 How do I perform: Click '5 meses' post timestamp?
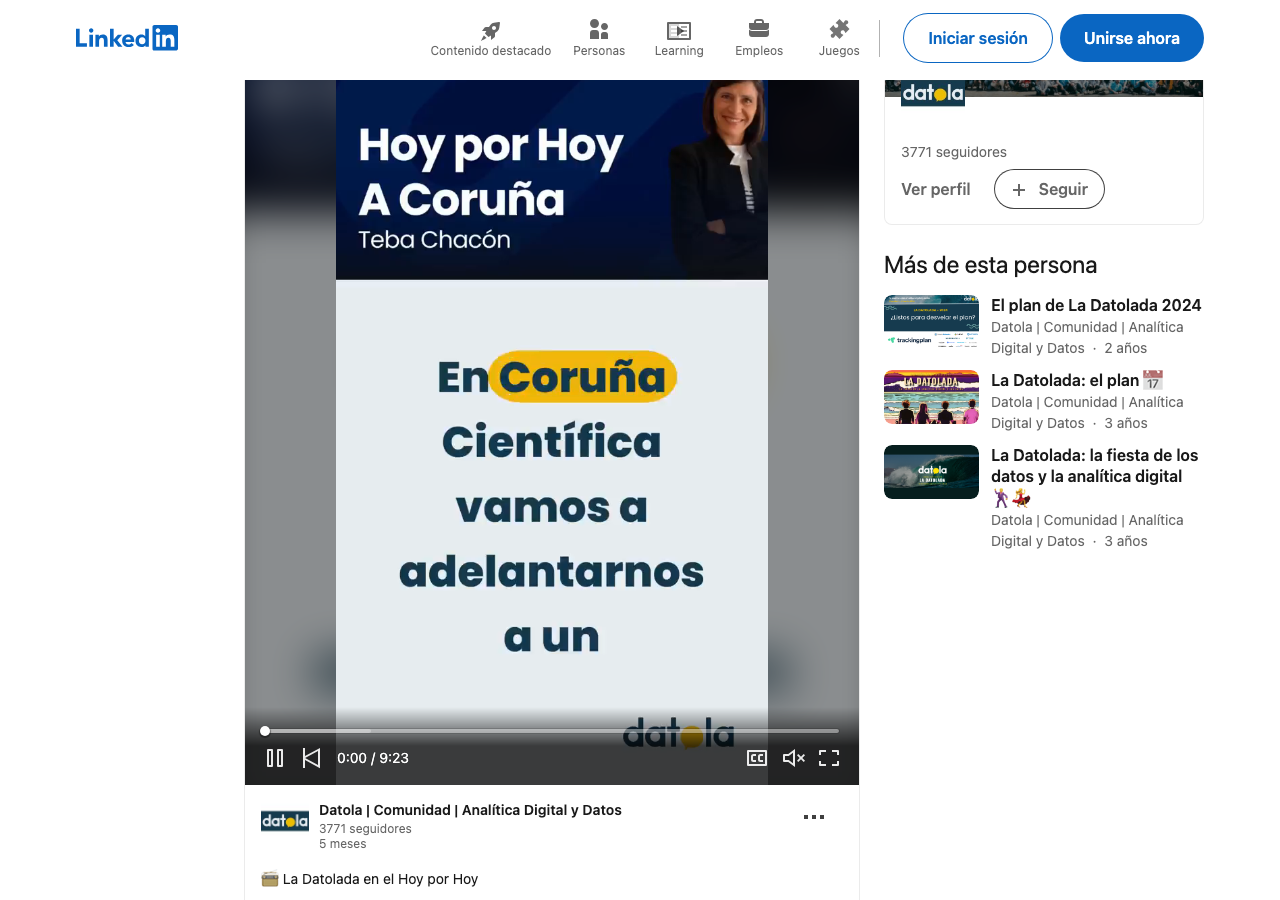point(343,844)
